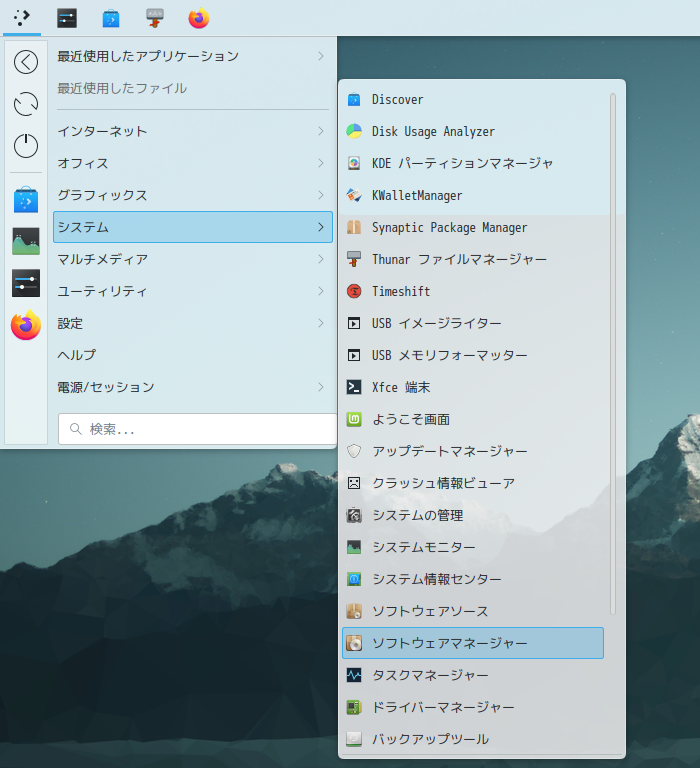Expand the 電源/セッション arrow
The width and height of the screenshot is (700, 768).
pyautogui.click(x=321, y=387)
